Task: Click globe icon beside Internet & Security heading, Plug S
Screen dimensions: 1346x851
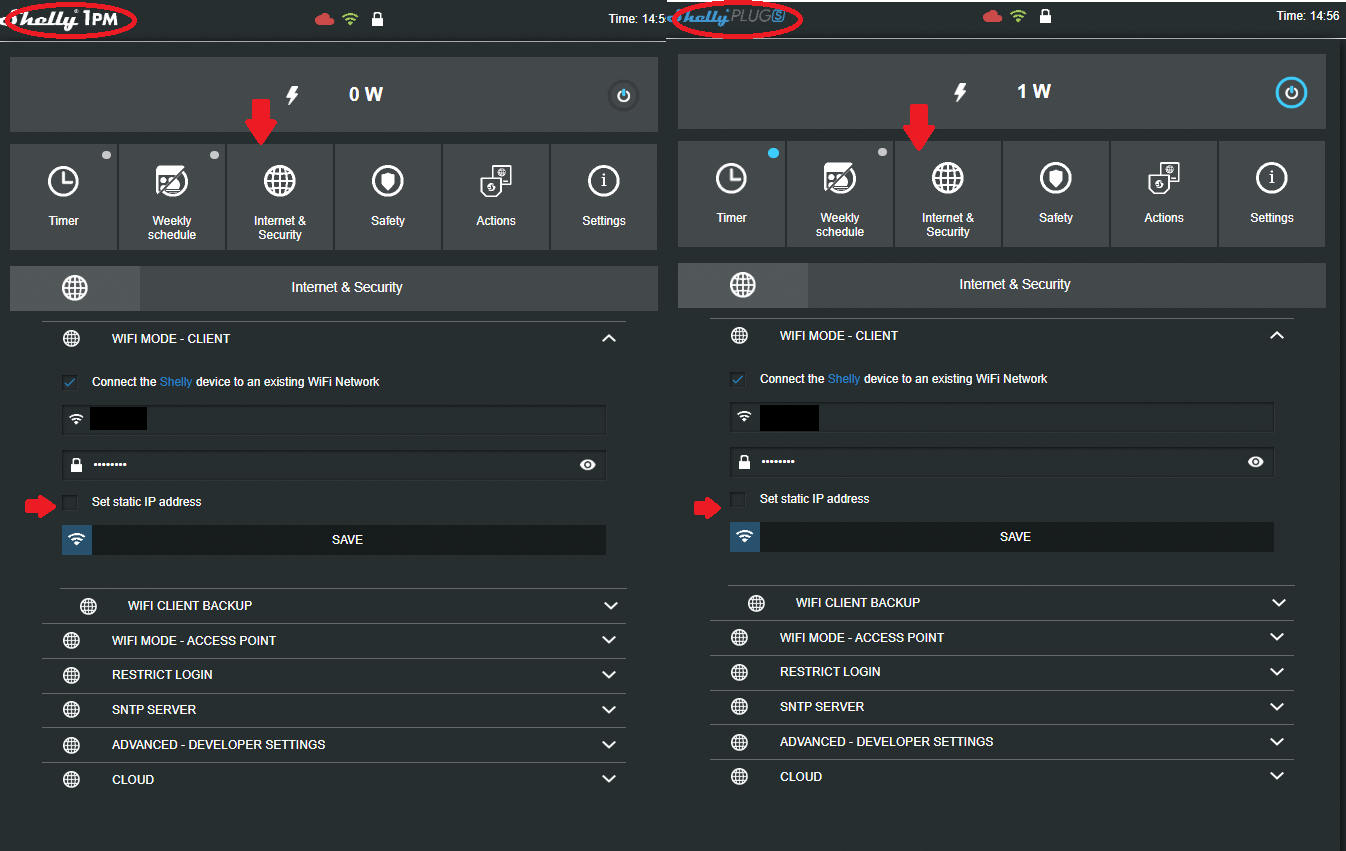Action: pyautogui.click(x=743, y=285)
